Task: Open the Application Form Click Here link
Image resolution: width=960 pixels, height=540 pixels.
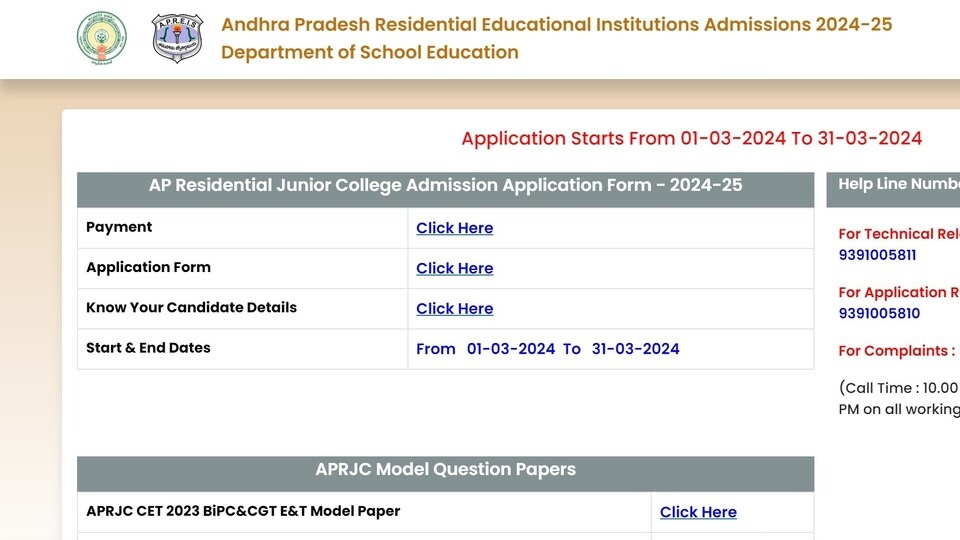Action: click(454, 268)
